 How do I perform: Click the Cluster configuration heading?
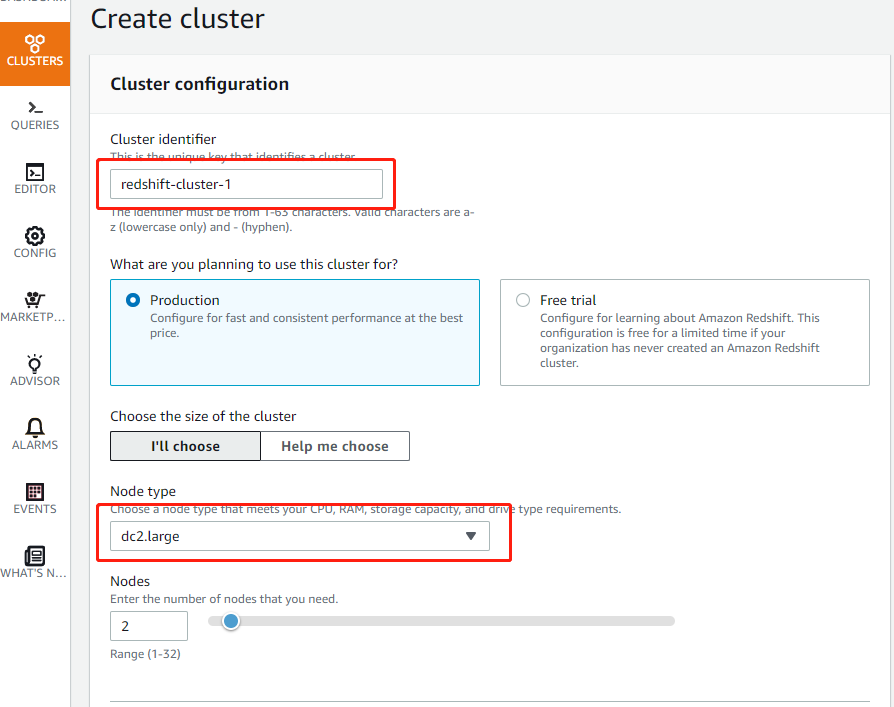[200, 84]
